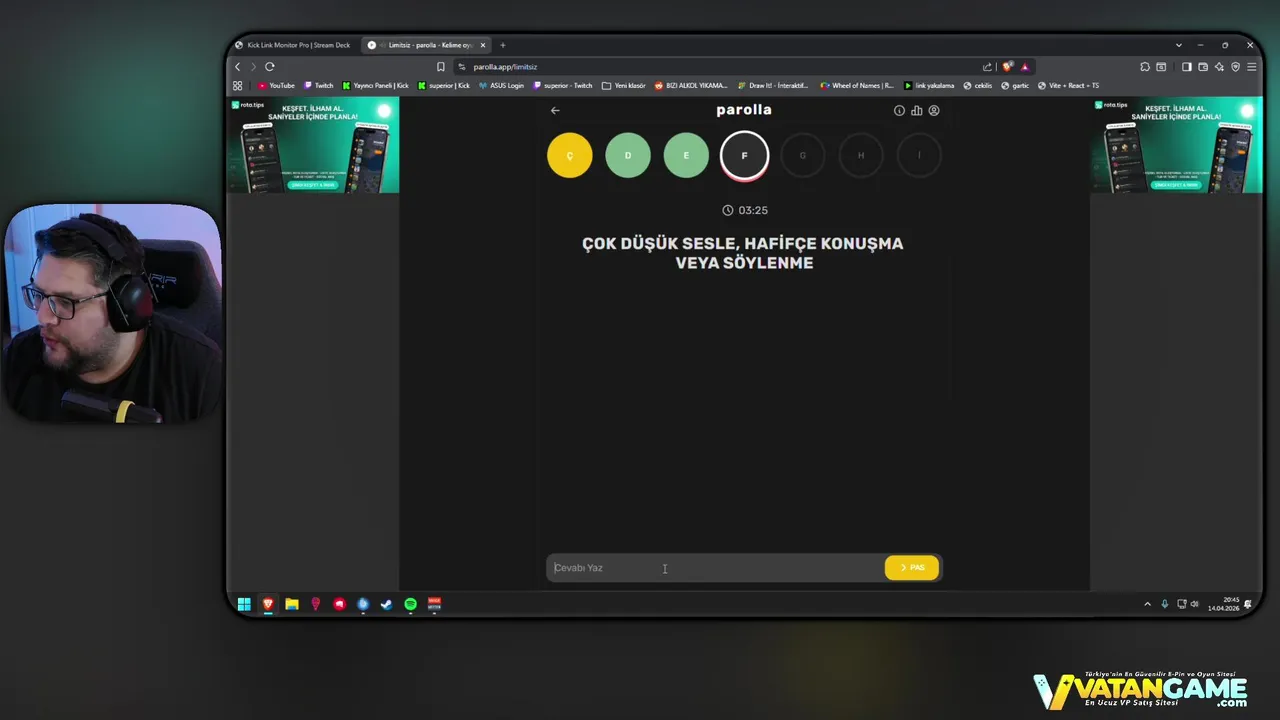The height and width of the screenshot is (720, 1280).
Task: Open Steam from the taskbar
Action: coord(387,604)
